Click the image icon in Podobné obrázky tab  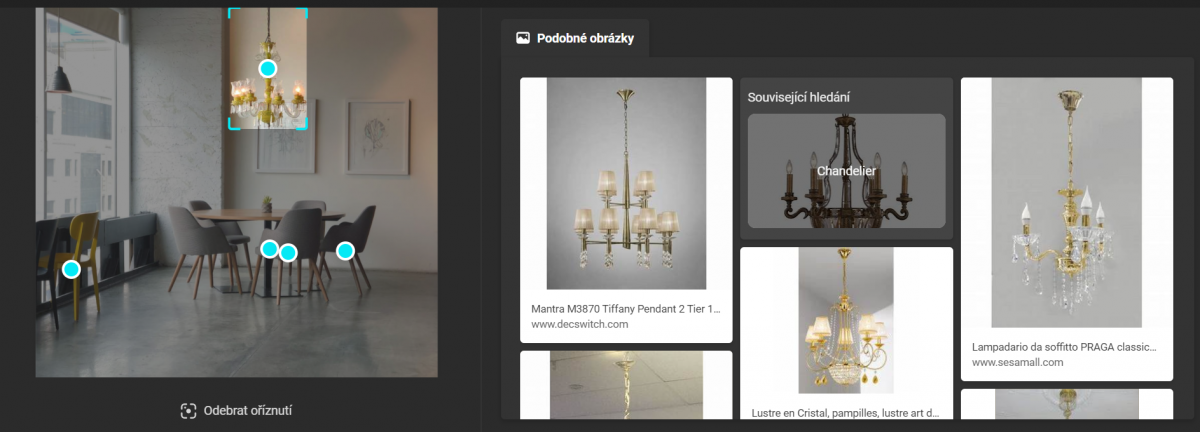coord(522,38)
